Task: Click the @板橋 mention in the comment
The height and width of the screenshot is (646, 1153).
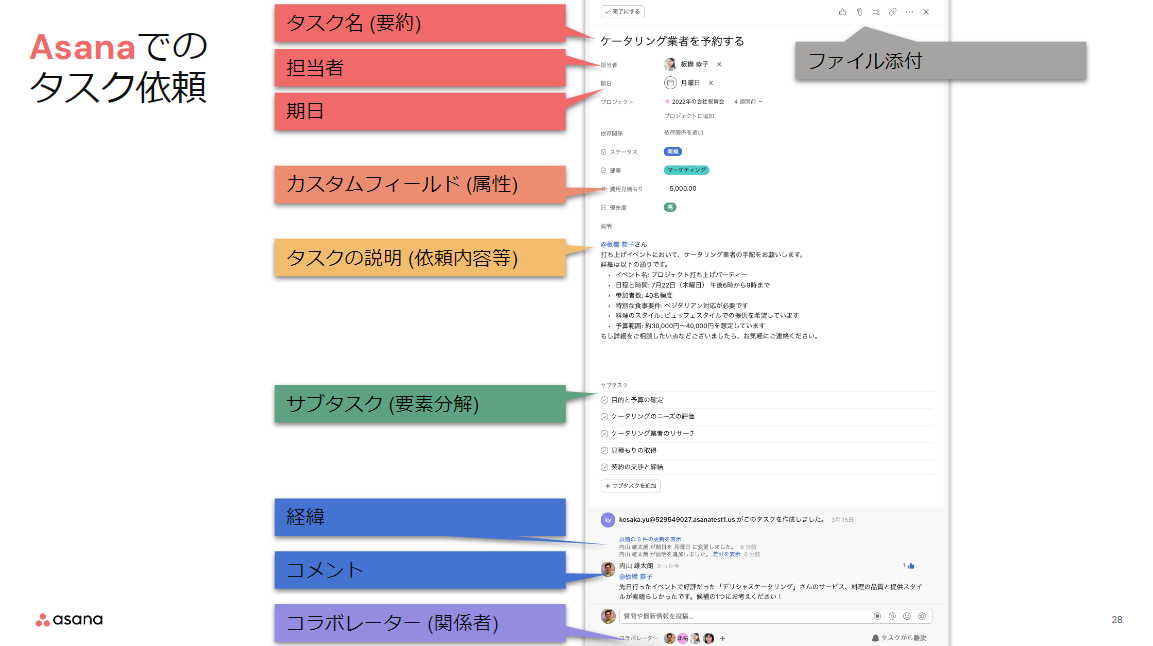Action: pos(636,577)
